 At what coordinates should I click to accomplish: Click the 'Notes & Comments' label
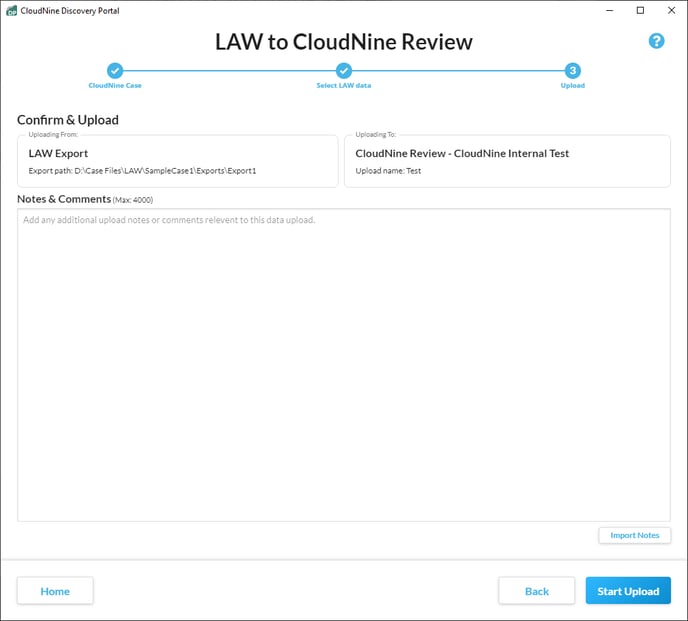pyautogui.click(x=64, y=199)
